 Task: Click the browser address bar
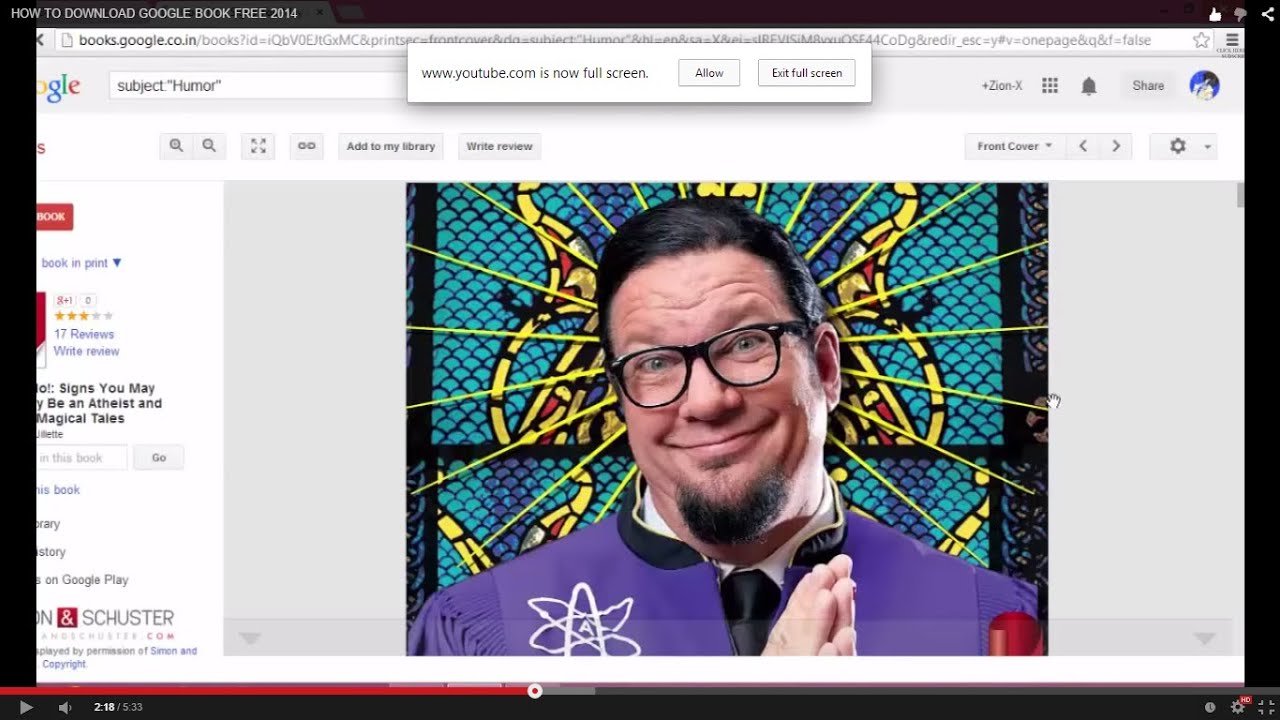coord(620,40)
